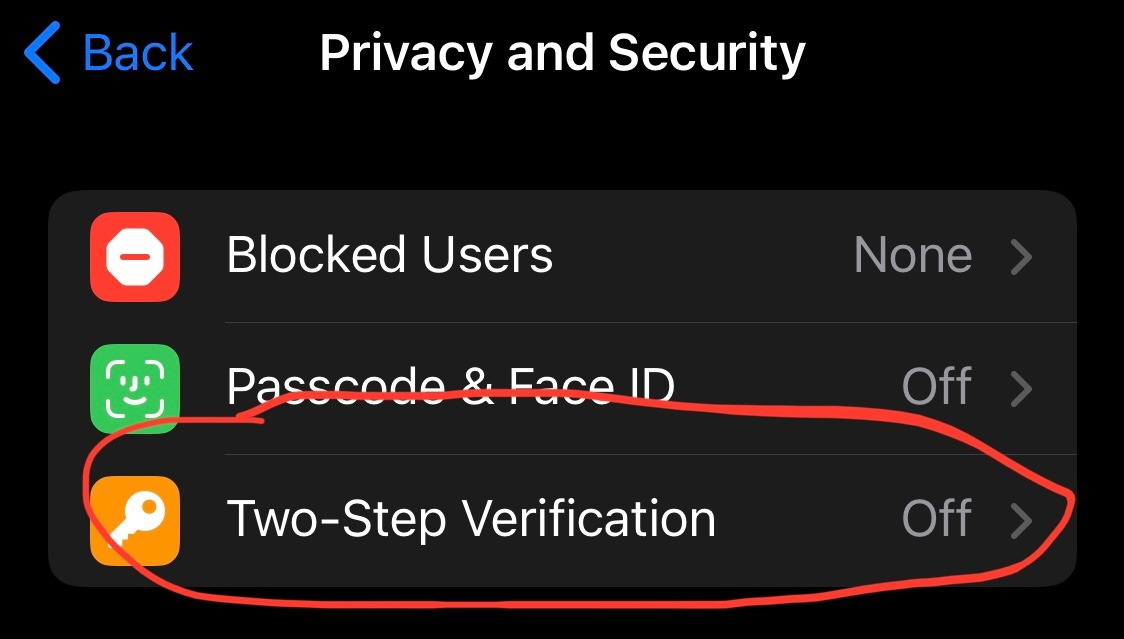Viewport: 1124px width, 639px height.
Task: Tap the Off value beside Passcode & Face ID
Action: coord(937,387)
